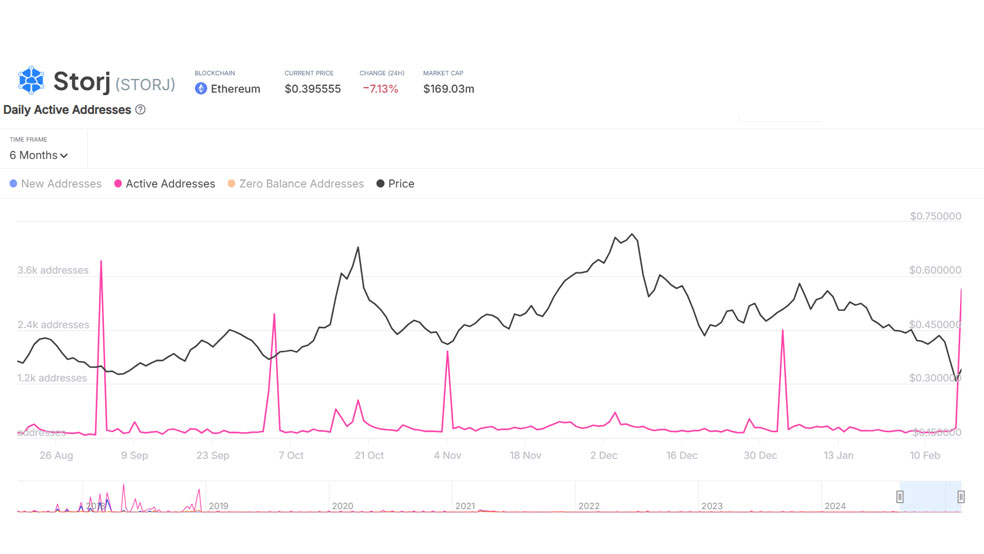
Task: Click the 13 Jan x-axis label
Action: point(838,455)
